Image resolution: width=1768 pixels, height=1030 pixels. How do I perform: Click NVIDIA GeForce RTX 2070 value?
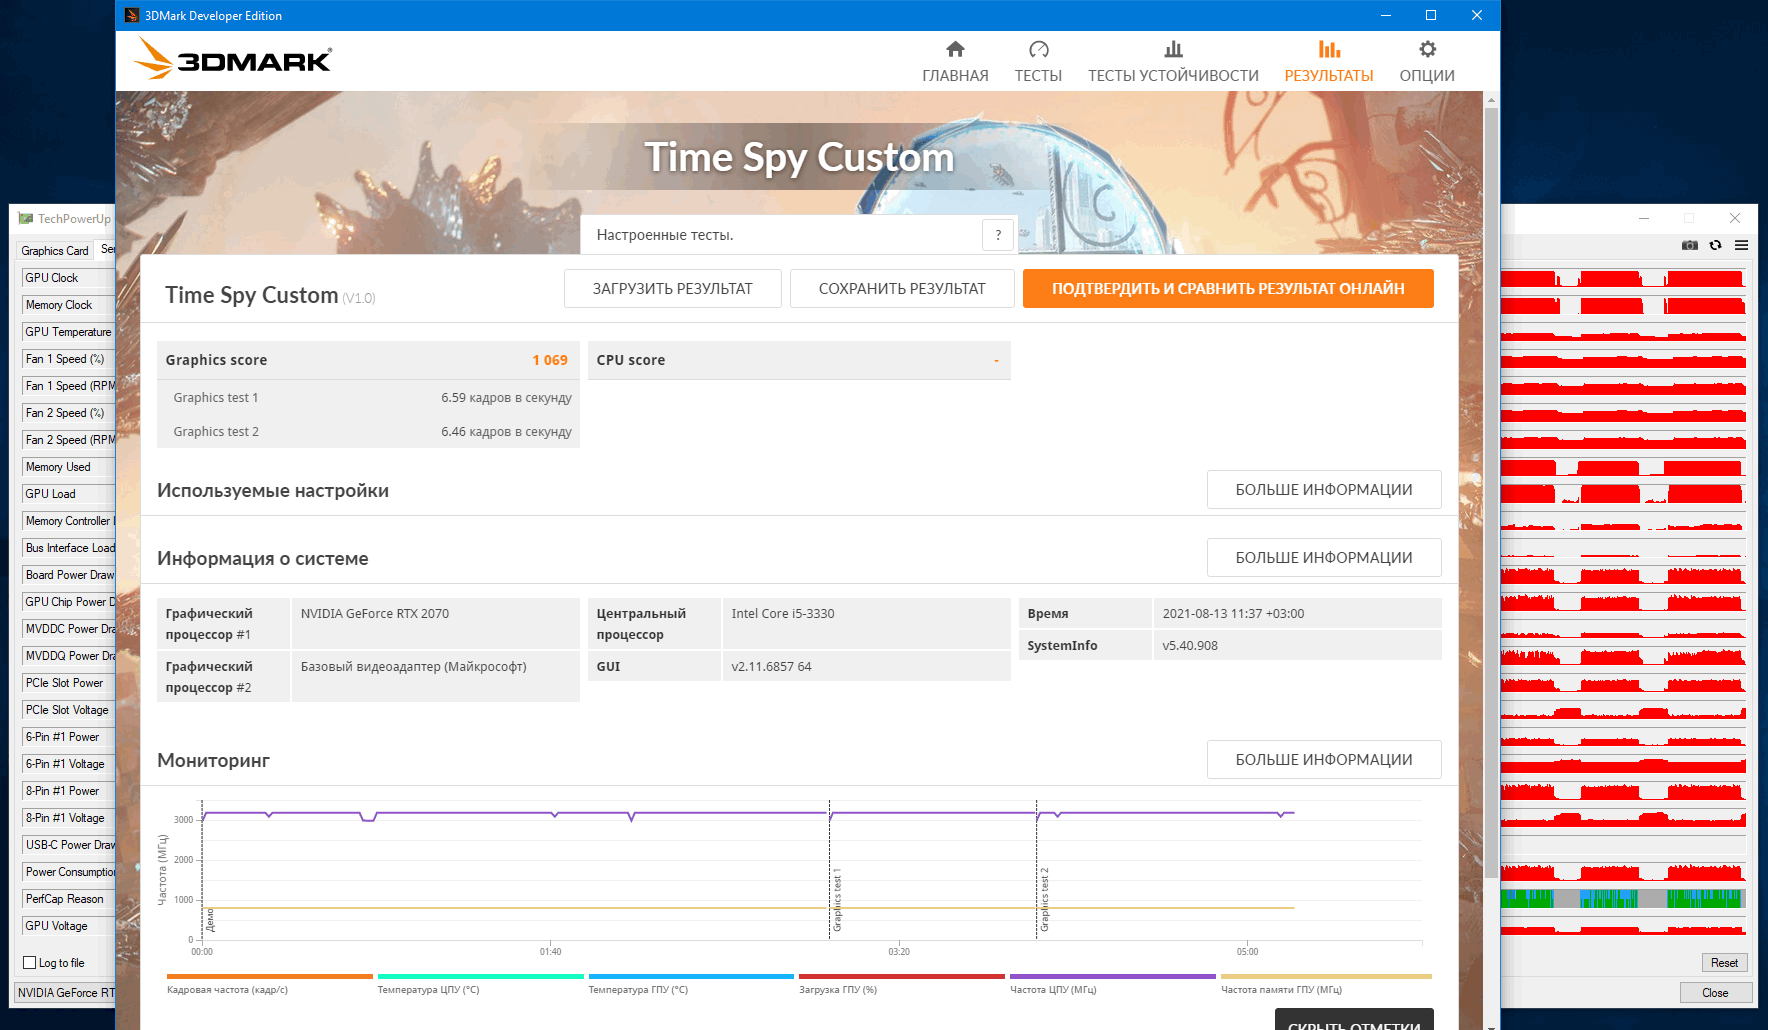pos(375,614)
